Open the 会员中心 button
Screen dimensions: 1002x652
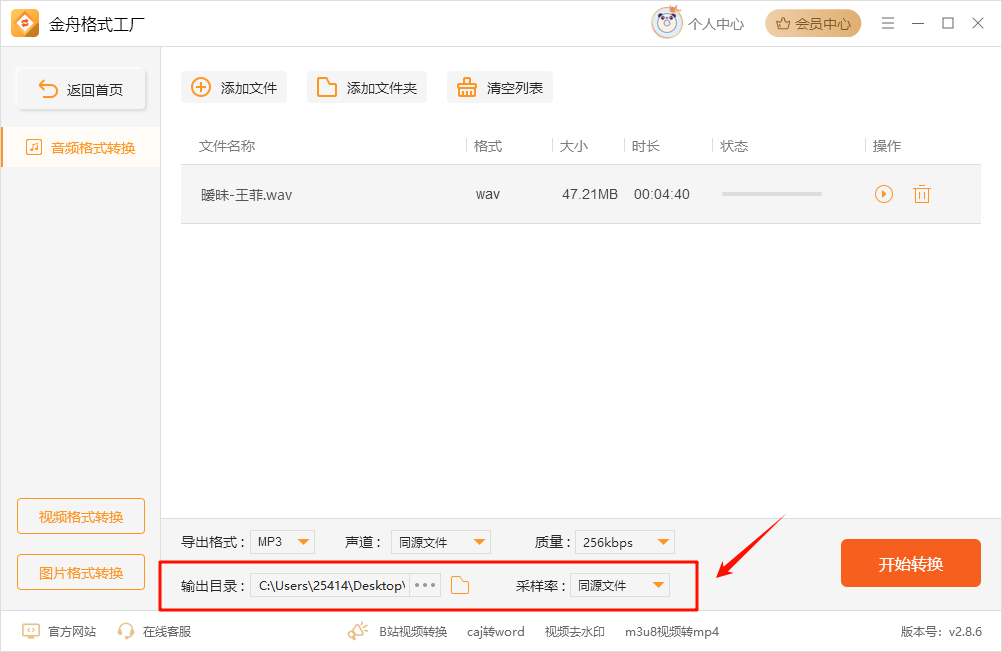(813, 24)
